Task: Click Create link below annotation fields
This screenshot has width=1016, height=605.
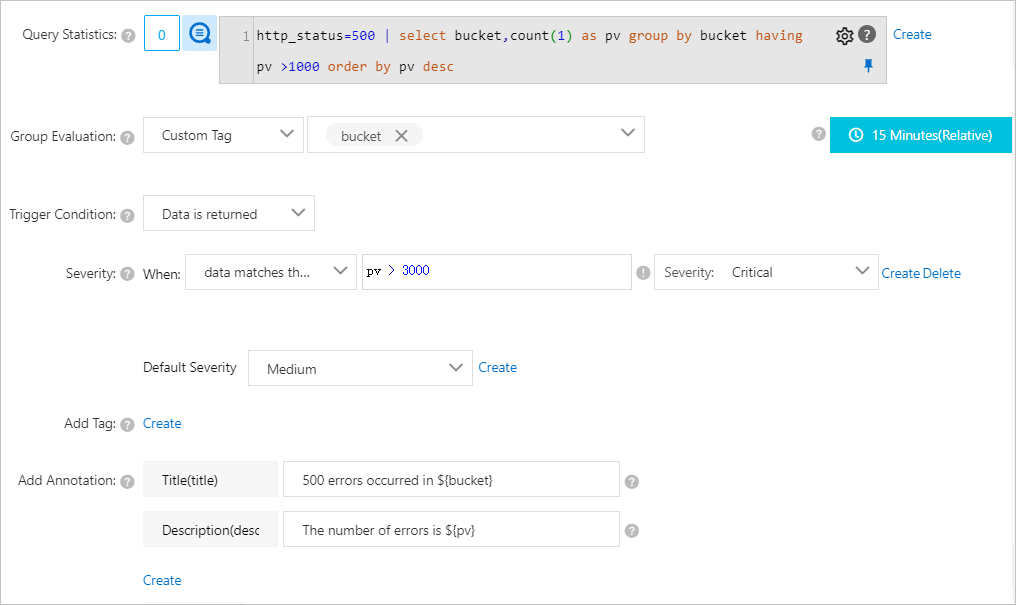Action: (x=162, y=580)
